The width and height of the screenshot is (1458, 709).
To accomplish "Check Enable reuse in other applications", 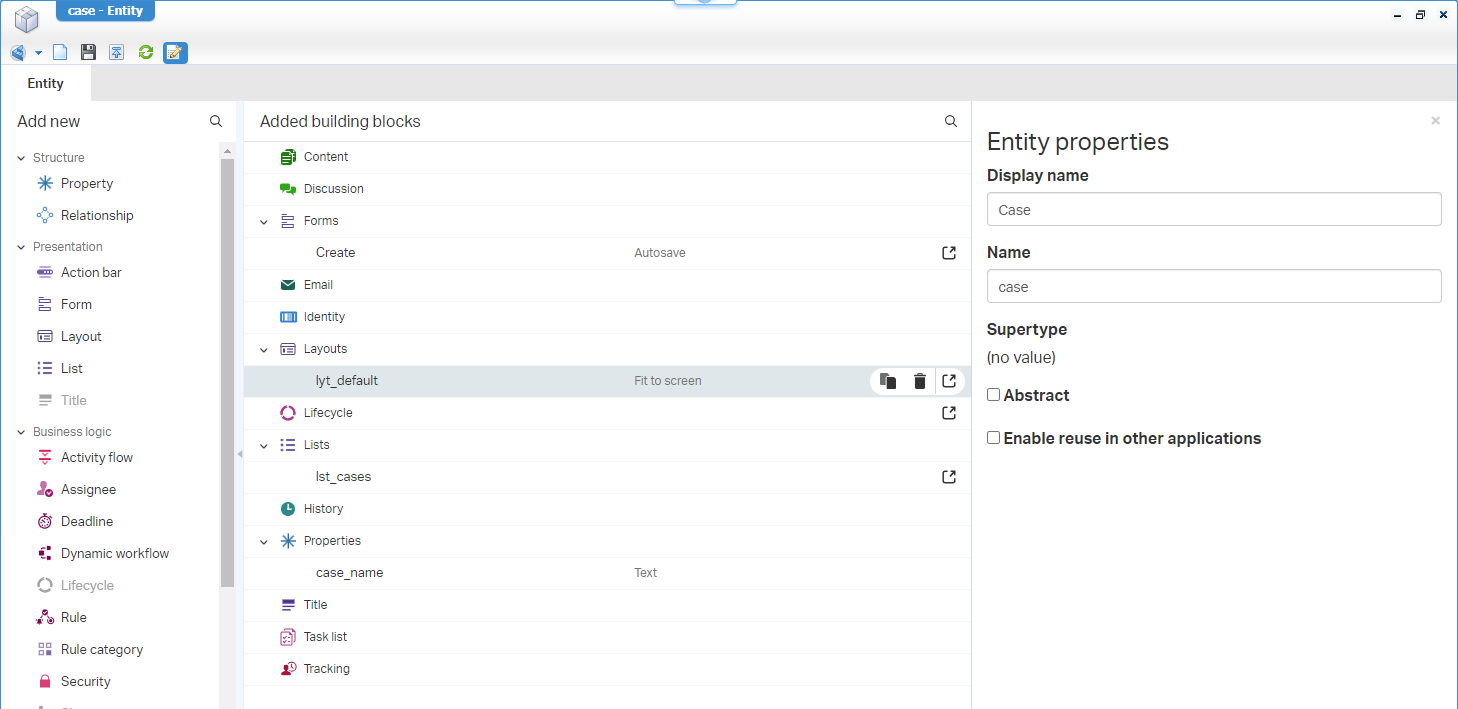I will (993, 438).
